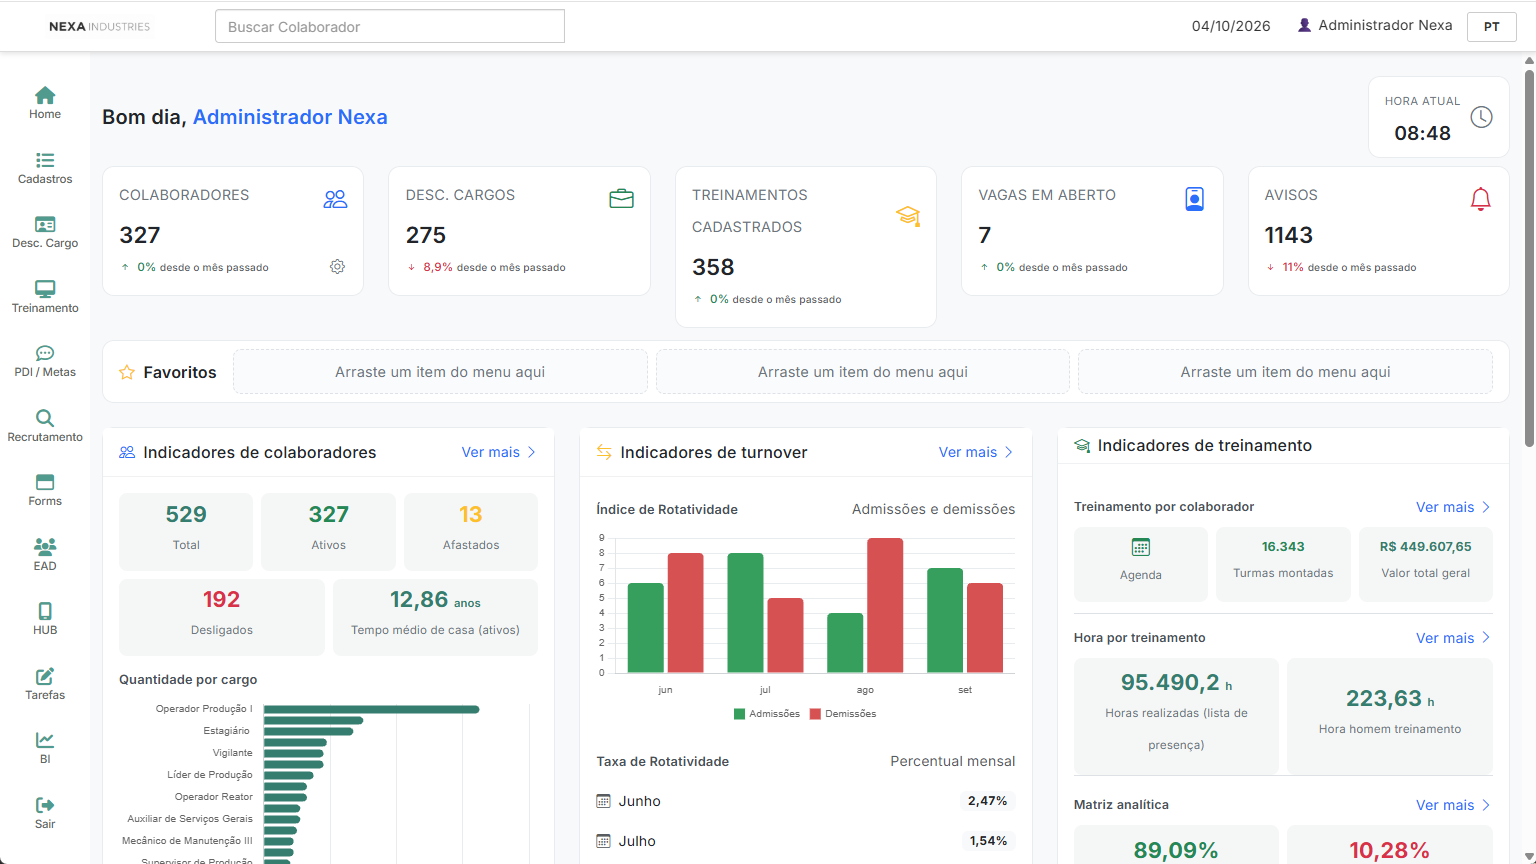Open Recrutamento magnifier icon in sidebar
Image resolution: width=1536 pixels, height=864 pixels.
(45, 418)
